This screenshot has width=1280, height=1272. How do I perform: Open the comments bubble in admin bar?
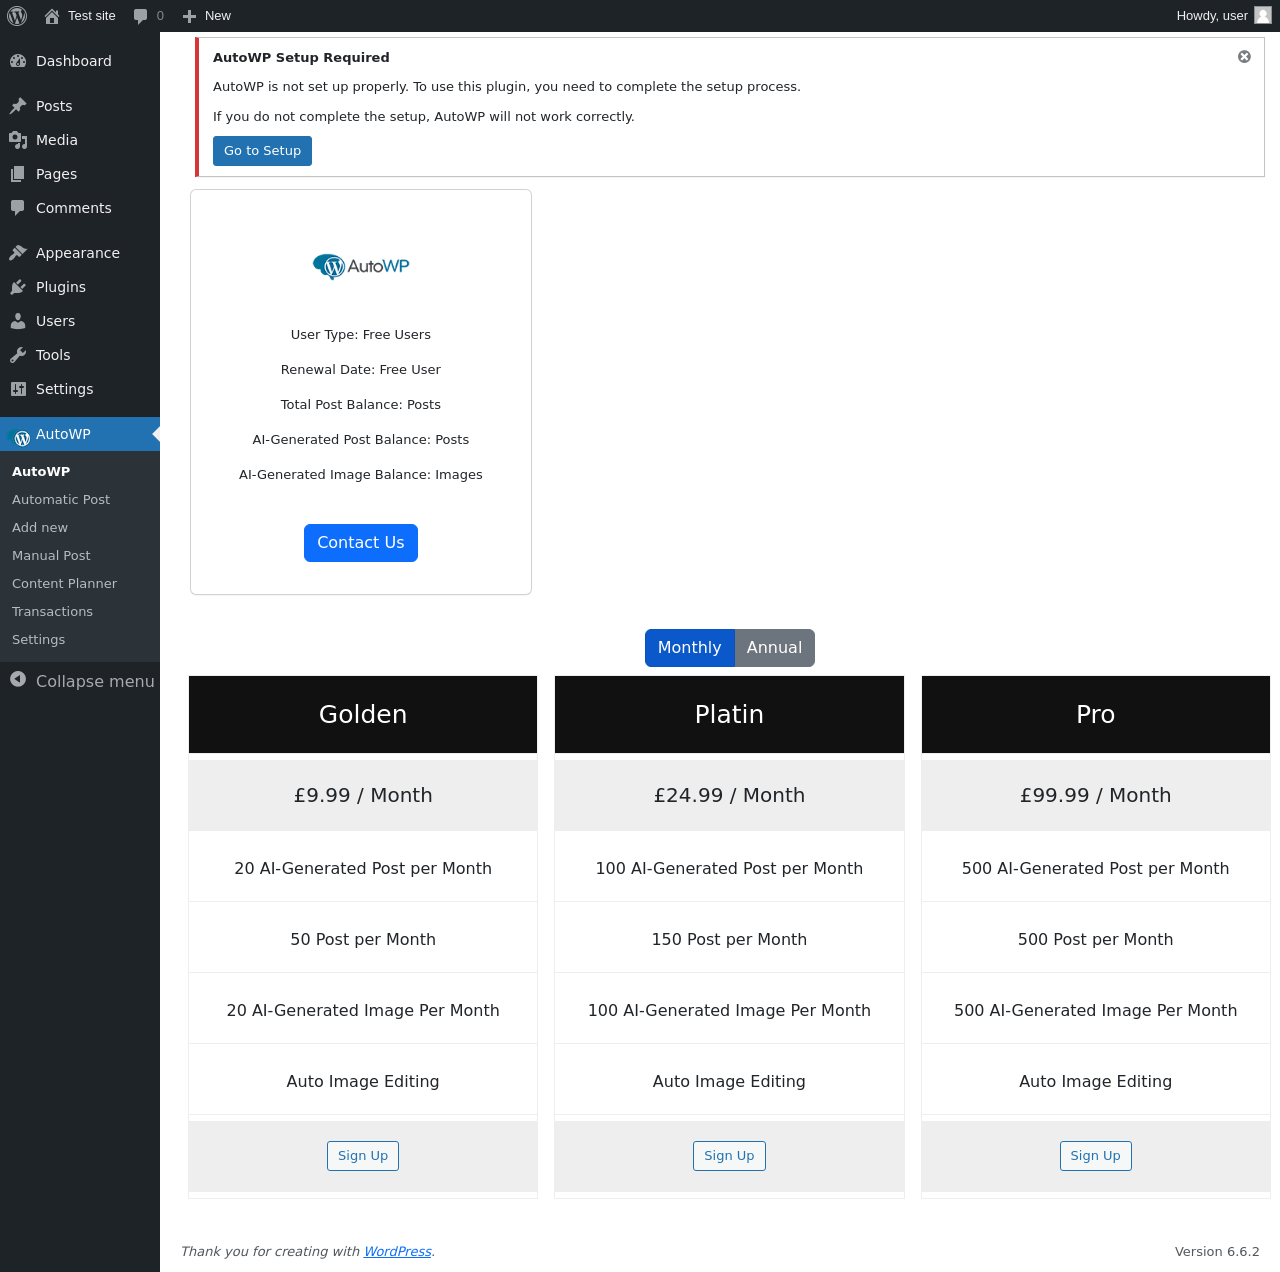148,16
